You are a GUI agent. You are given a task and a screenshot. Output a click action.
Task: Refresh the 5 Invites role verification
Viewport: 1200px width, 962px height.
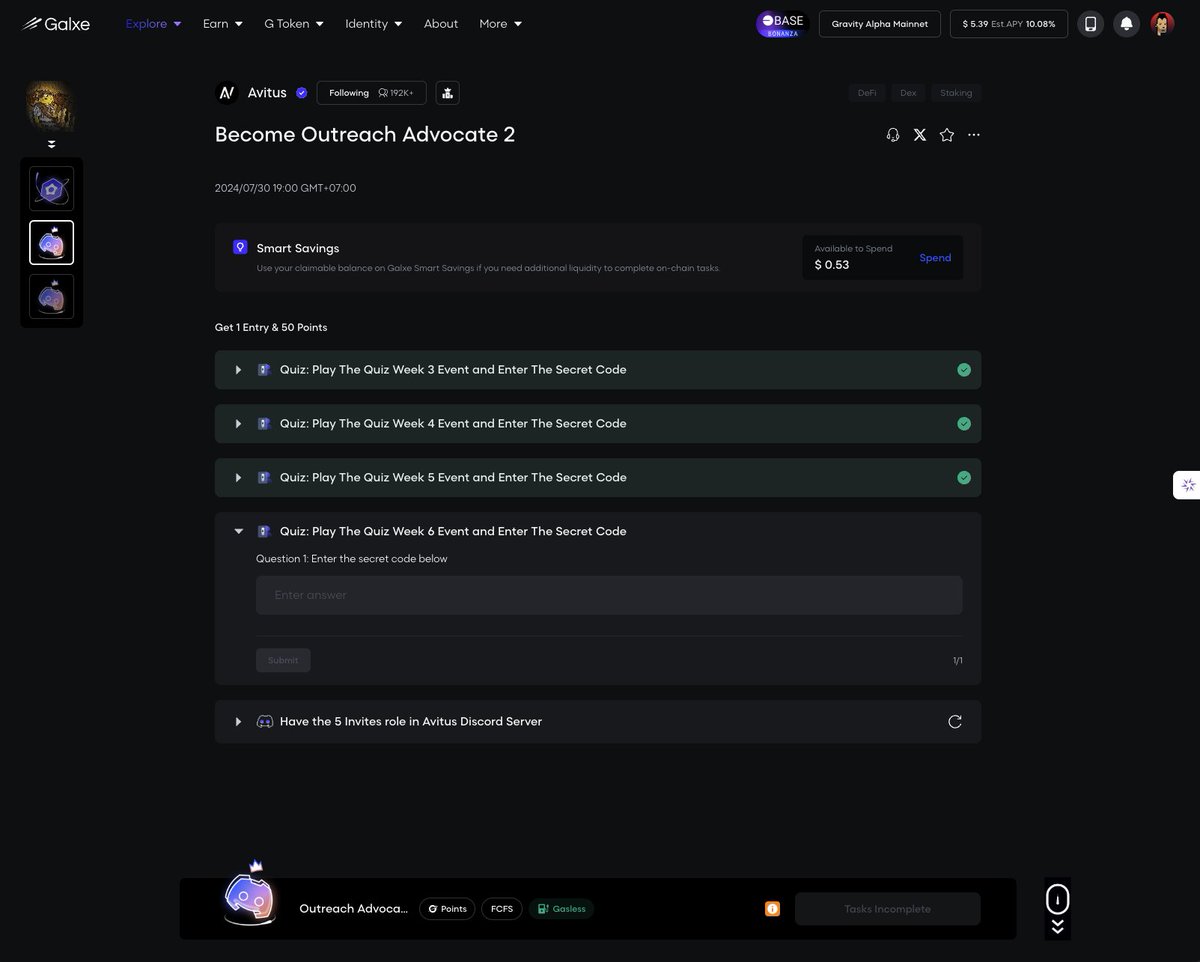[955, 722]
